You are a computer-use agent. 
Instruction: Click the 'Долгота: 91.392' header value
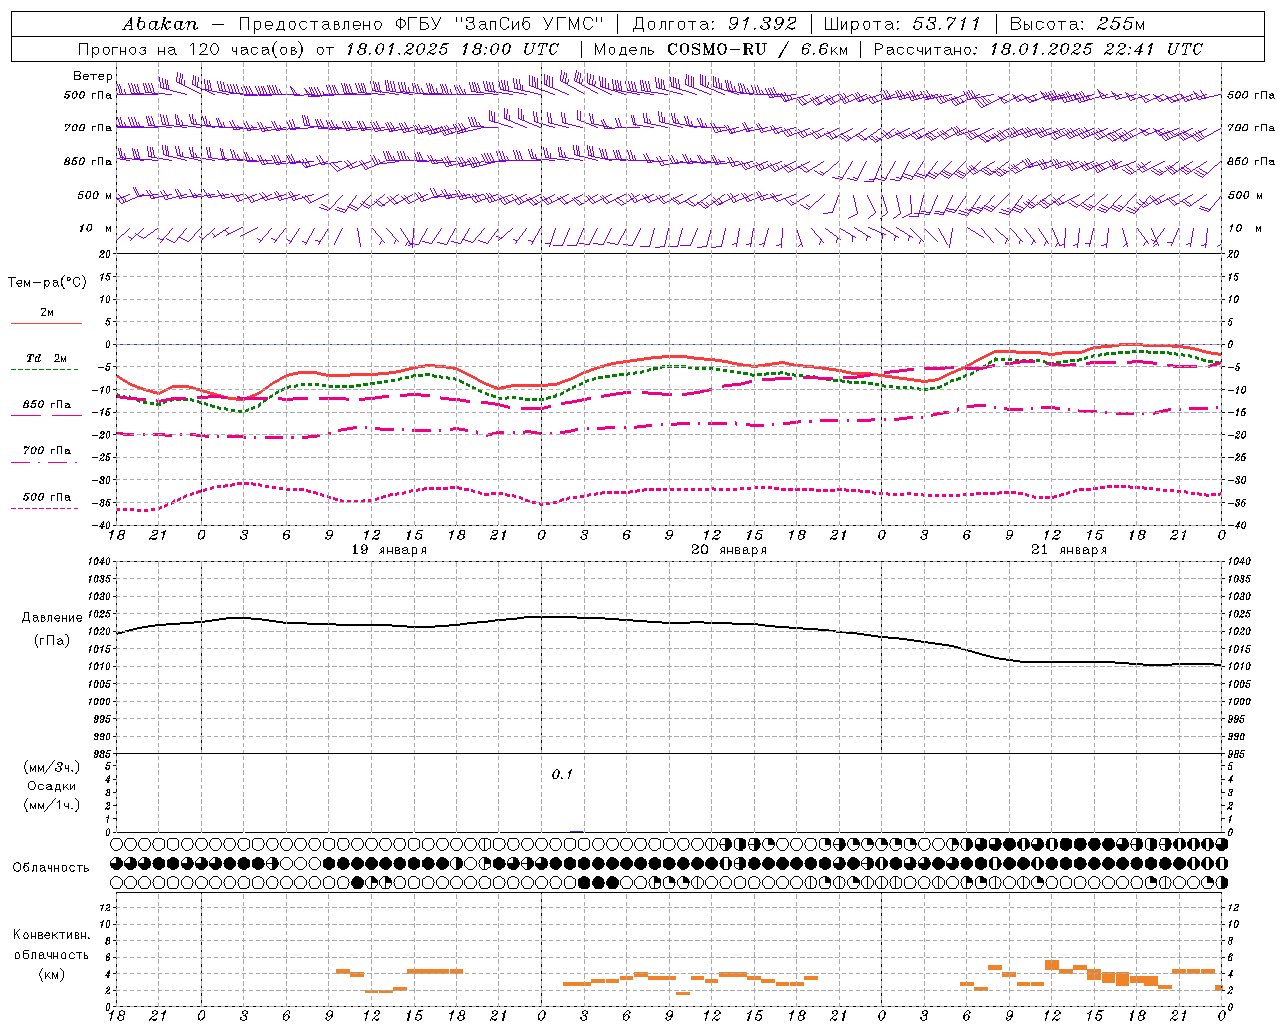(715, 24)
